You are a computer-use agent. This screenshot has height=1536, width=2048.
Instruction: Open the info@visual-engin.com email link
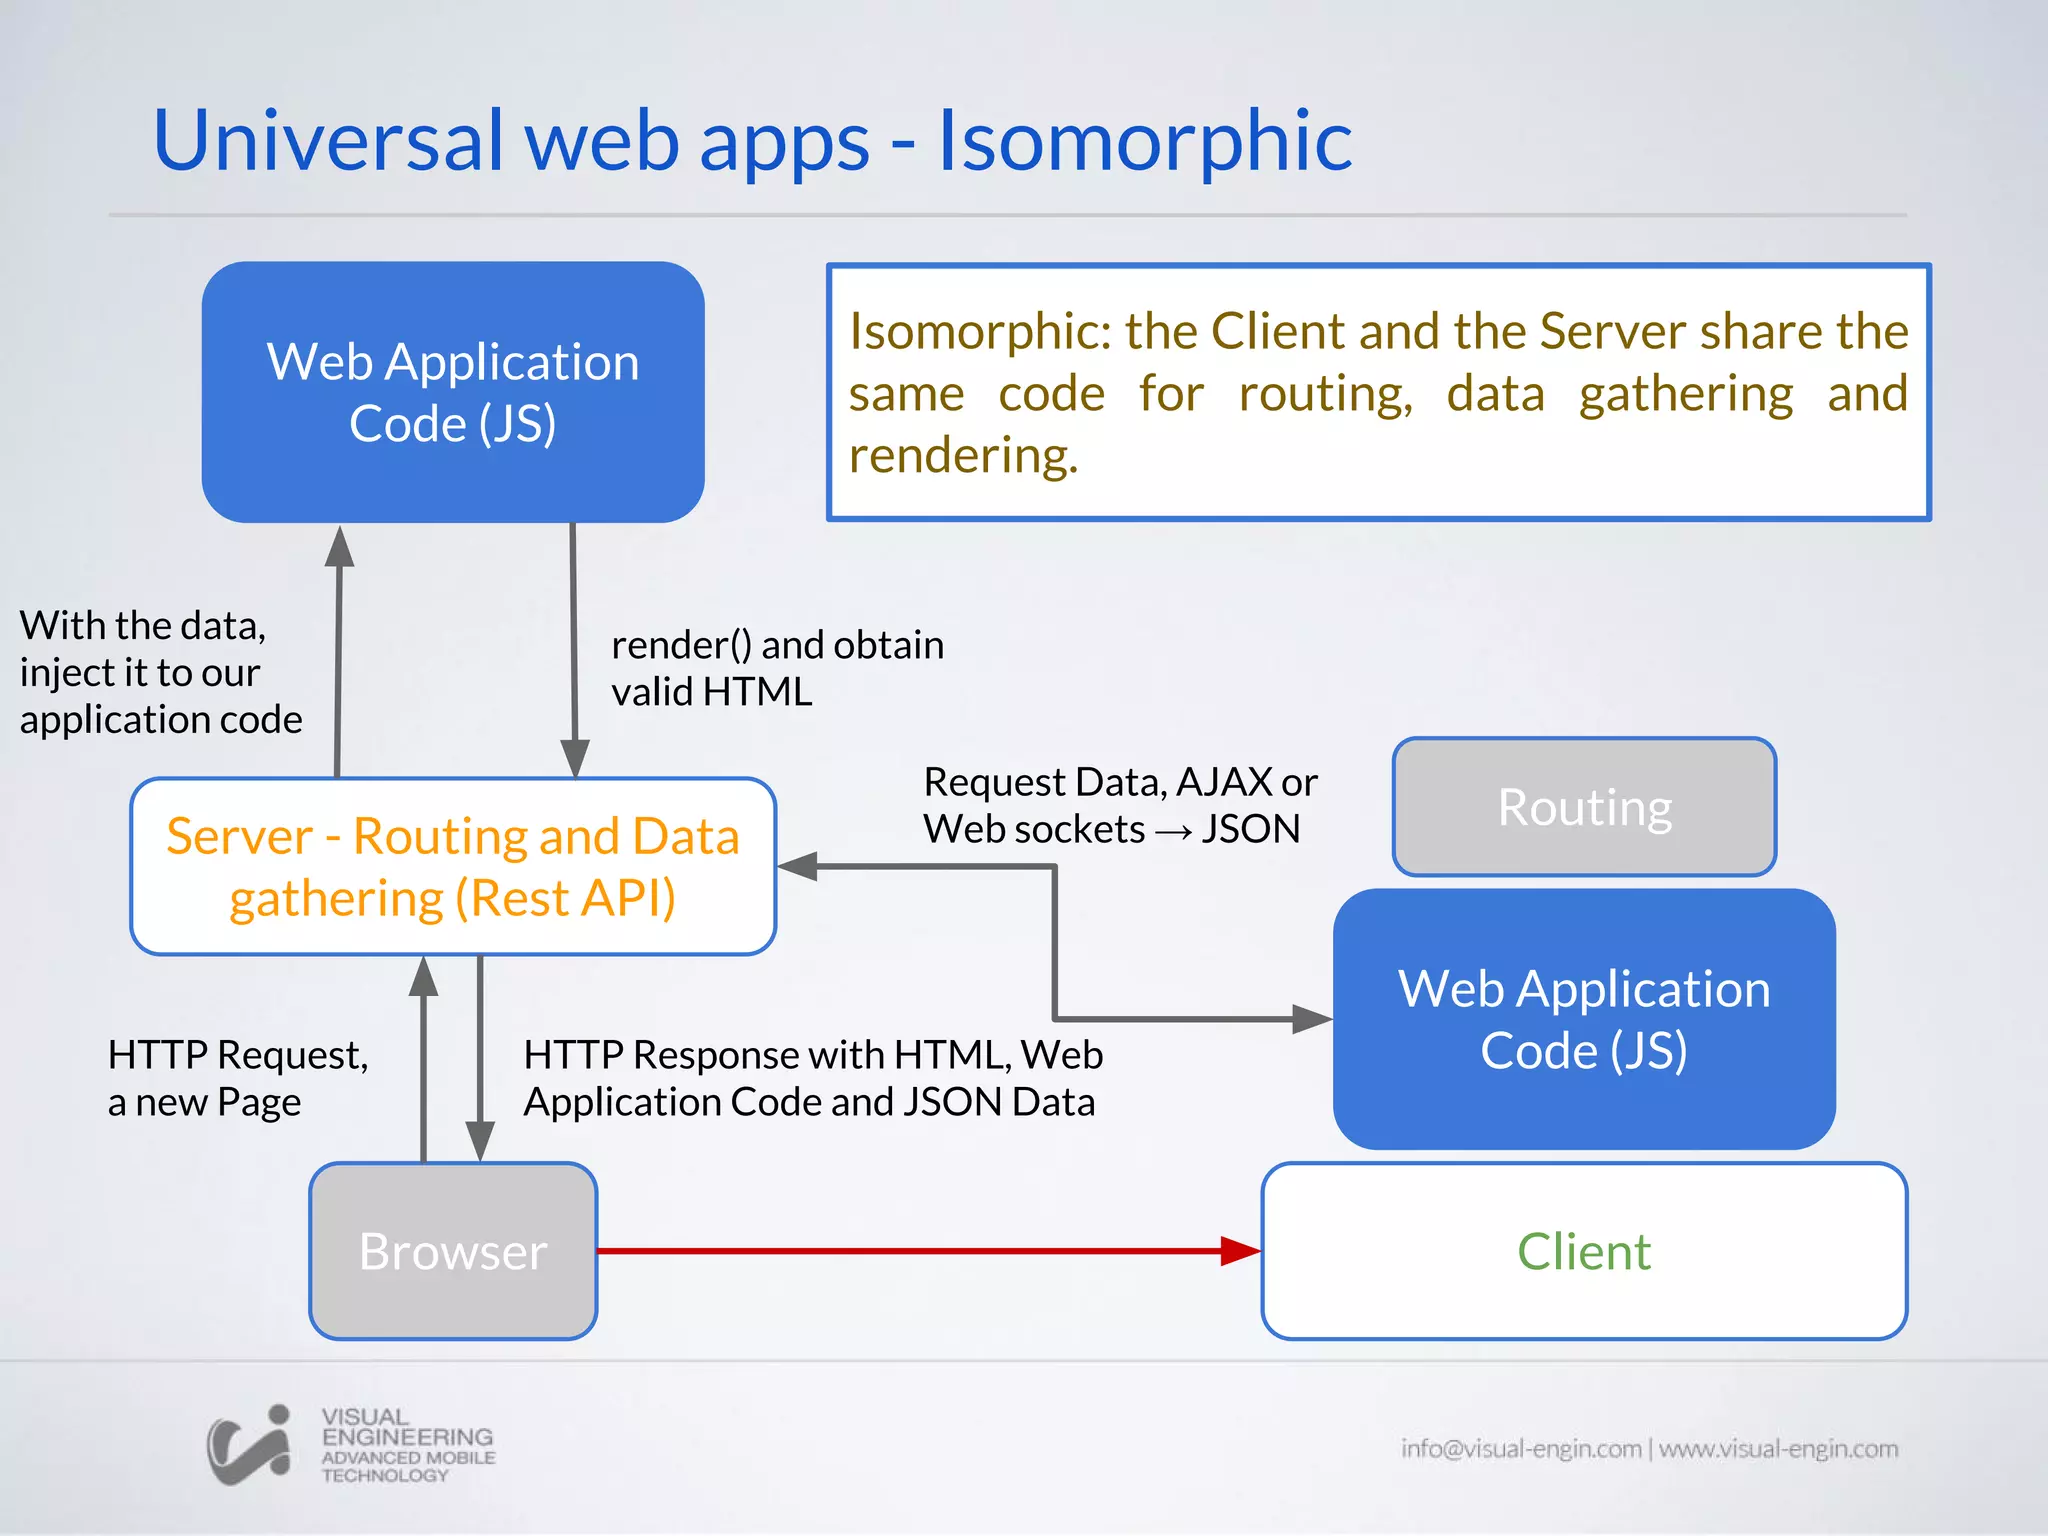tap(1520, 1448)
